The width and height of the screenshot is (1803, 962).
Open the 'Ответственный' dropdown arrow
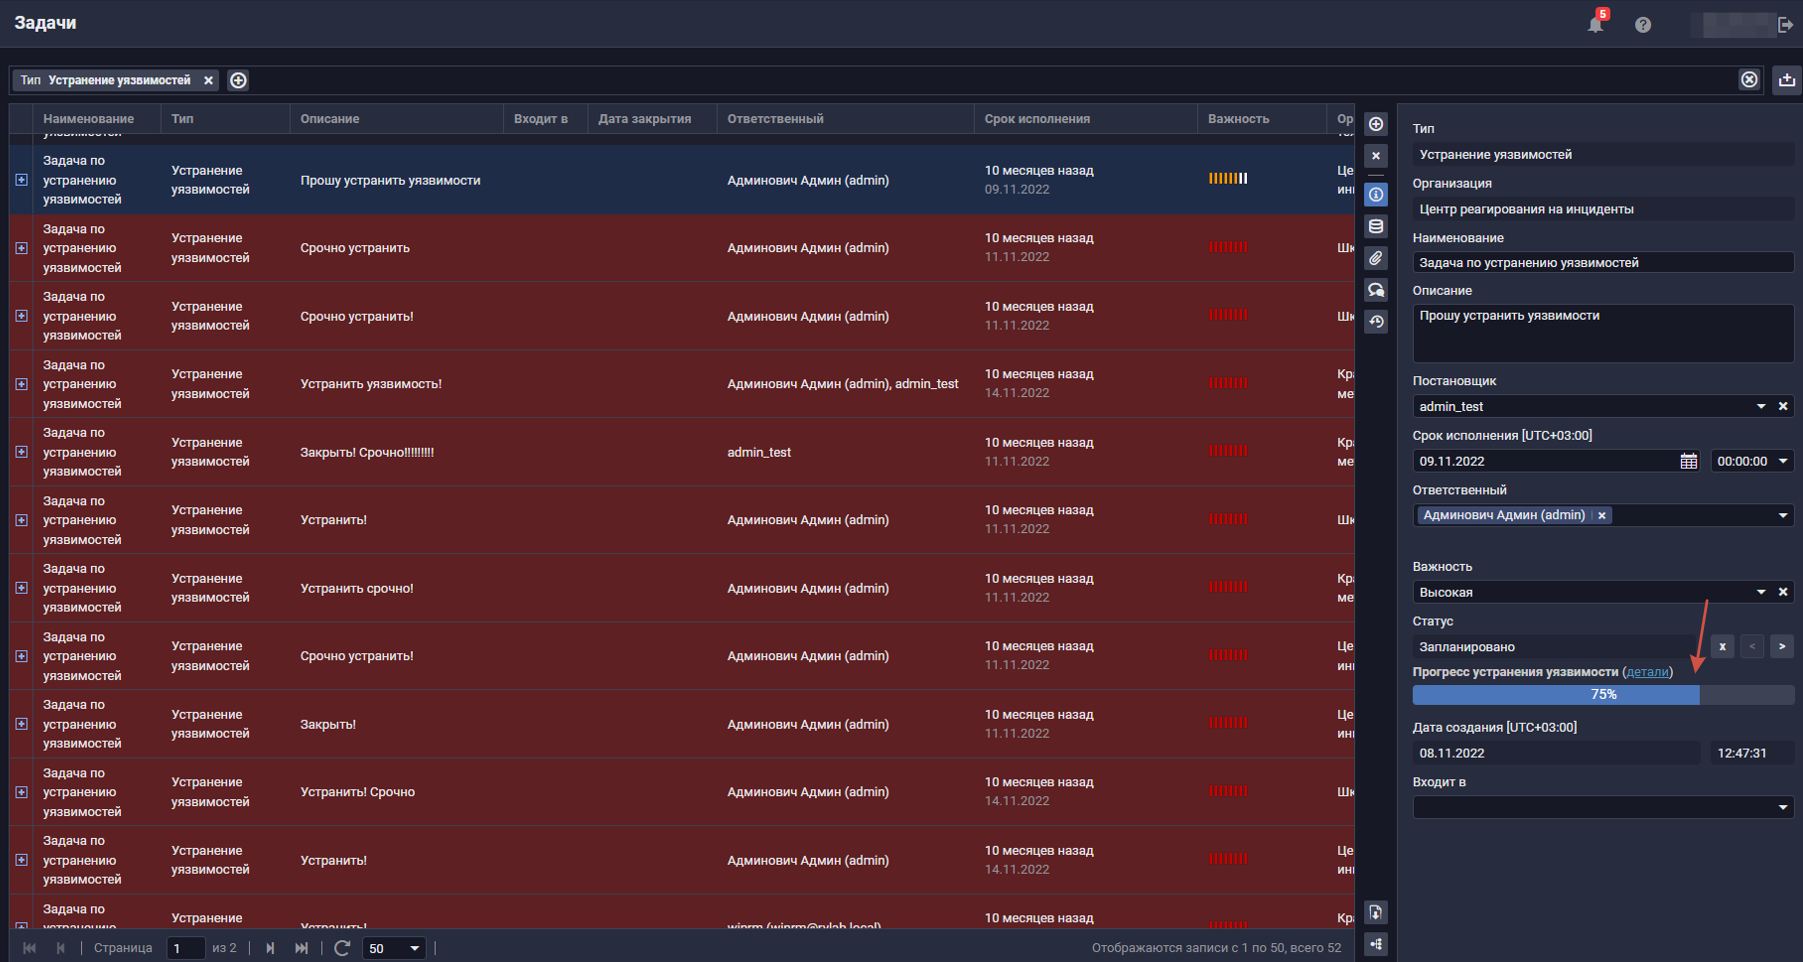click(x=1783, y=516)
